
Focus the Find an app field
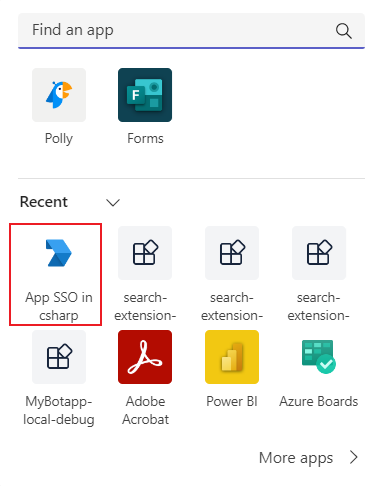pos(191,30)
